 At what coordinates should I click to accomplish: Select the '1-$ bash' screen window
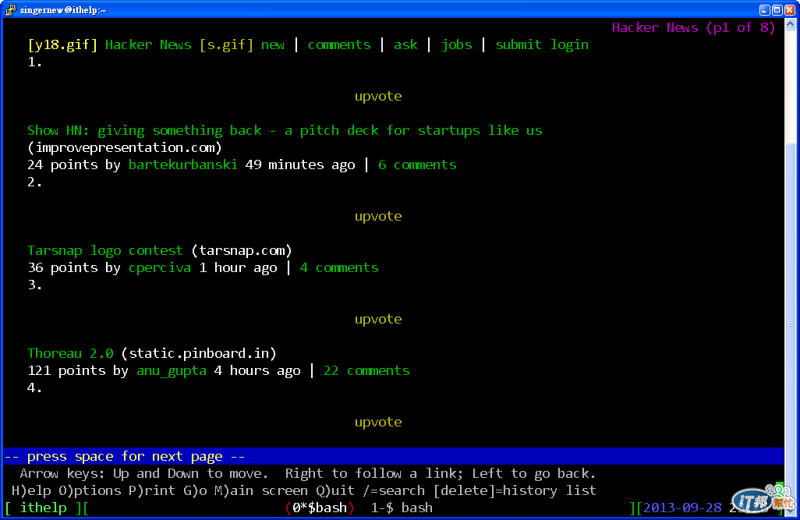click(x=402, y=508)
